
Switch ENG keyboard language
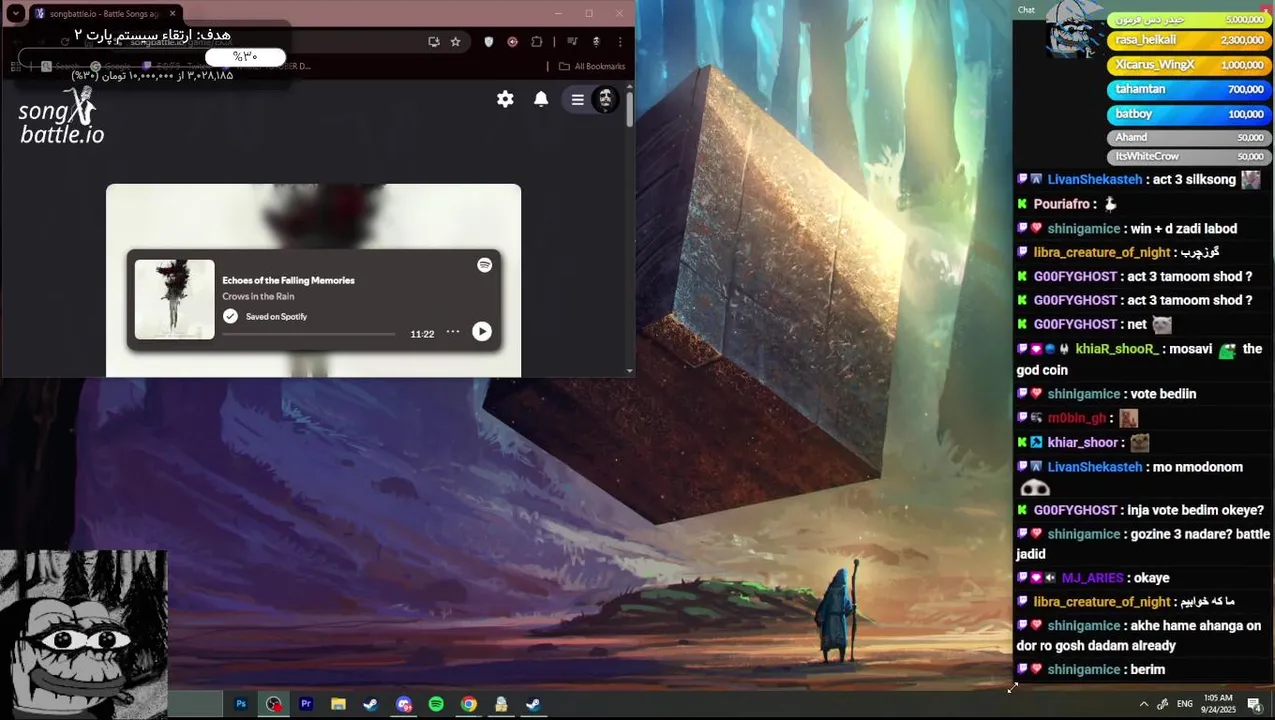pos(1185,704)
